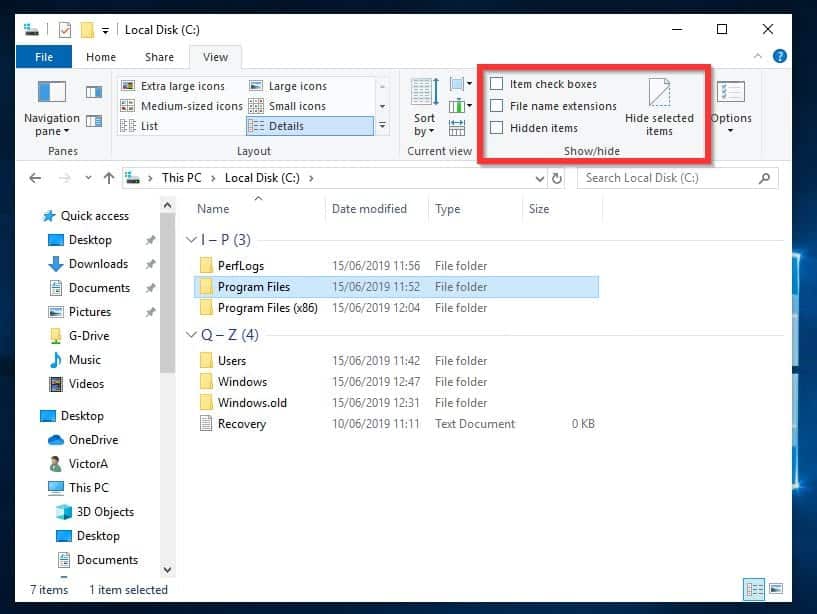The height and width of the screenshot is (614, 817).
Task: Sort by the Size column header
Action: [x=539, y=209]
